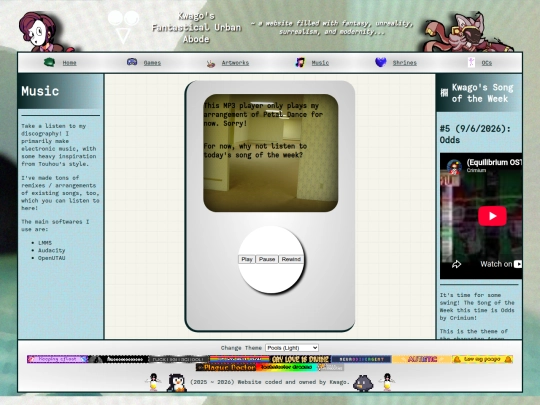This screenshot has height=405, width=540.
Task: Click the OCs character icon in navbar
Action: point(471,62)
